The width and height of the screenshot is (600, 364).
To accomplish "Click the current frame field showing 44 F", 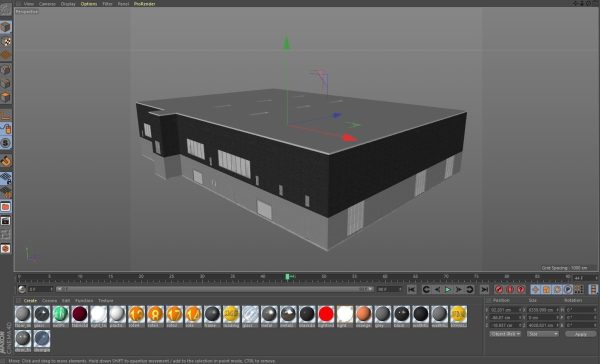I will [584, 277].
